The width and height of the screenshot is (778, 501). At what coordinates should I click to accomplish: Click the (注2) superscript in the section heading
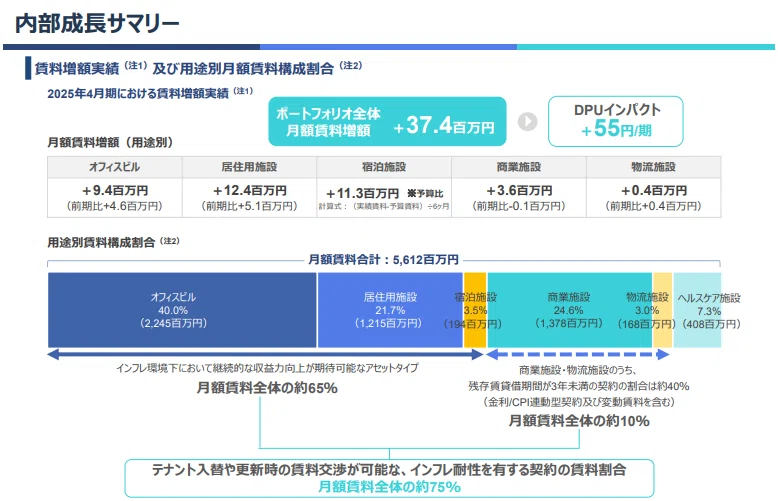351,65
